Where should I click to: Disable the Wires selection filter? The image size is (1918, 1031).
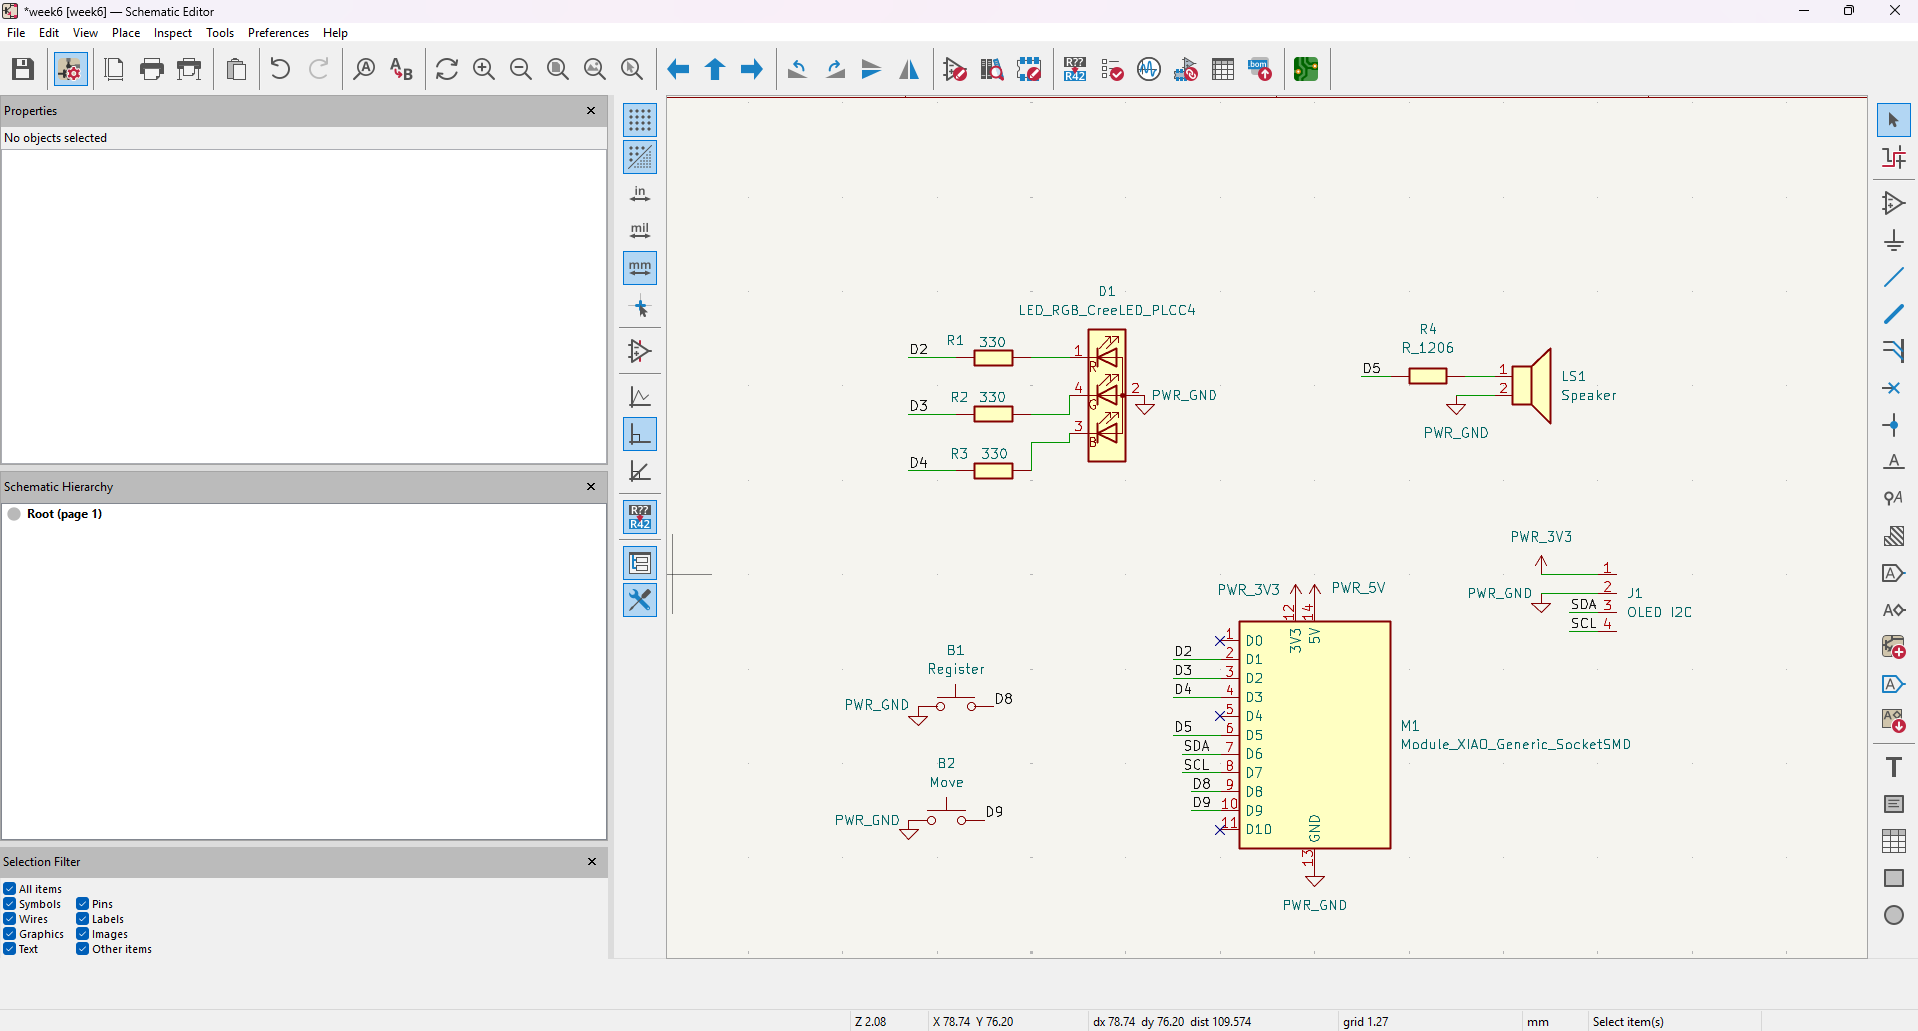click(x=10, y=919)
